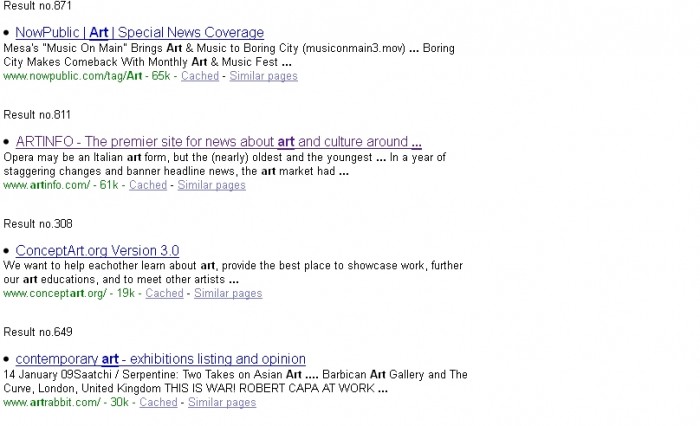
Task: Open Similar pages for conceptart.org result
Action: (228, 293)
